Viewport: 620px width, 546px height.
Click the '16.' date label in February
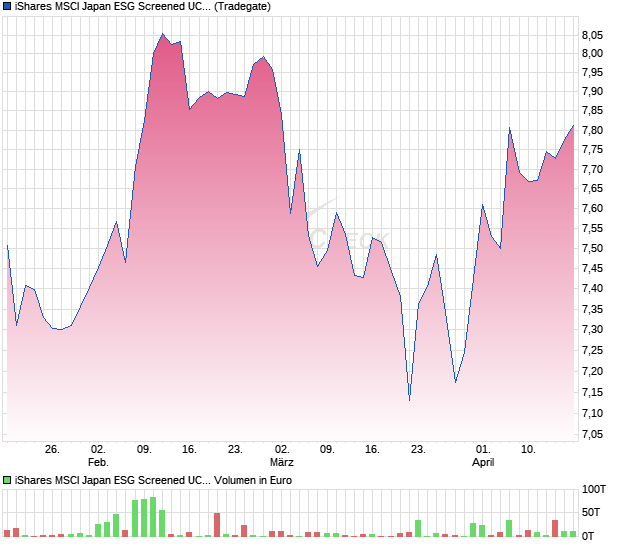pyautogui.click(x=189, y=450)
